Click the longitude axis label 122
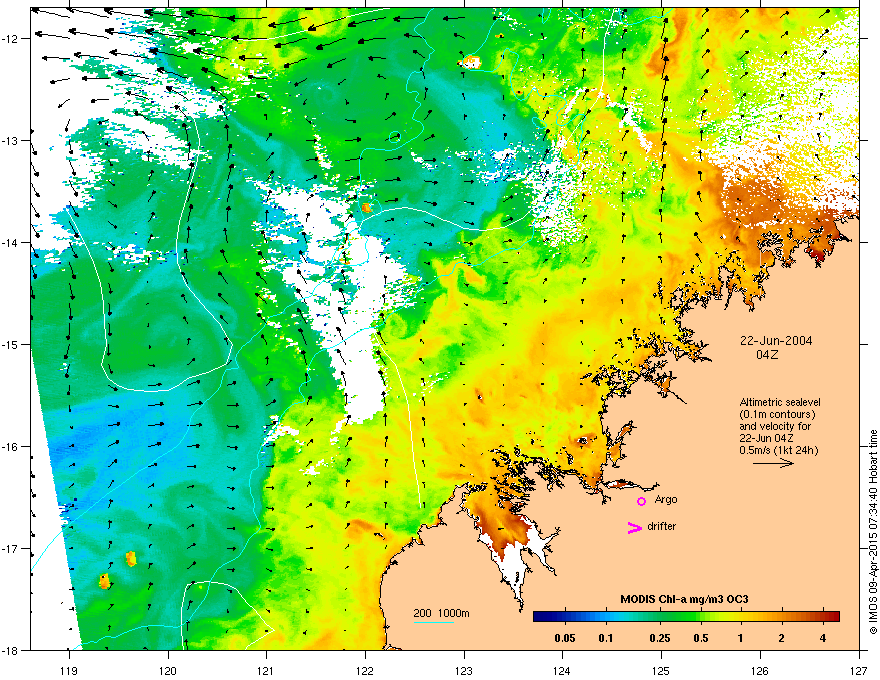 point(365,670)
